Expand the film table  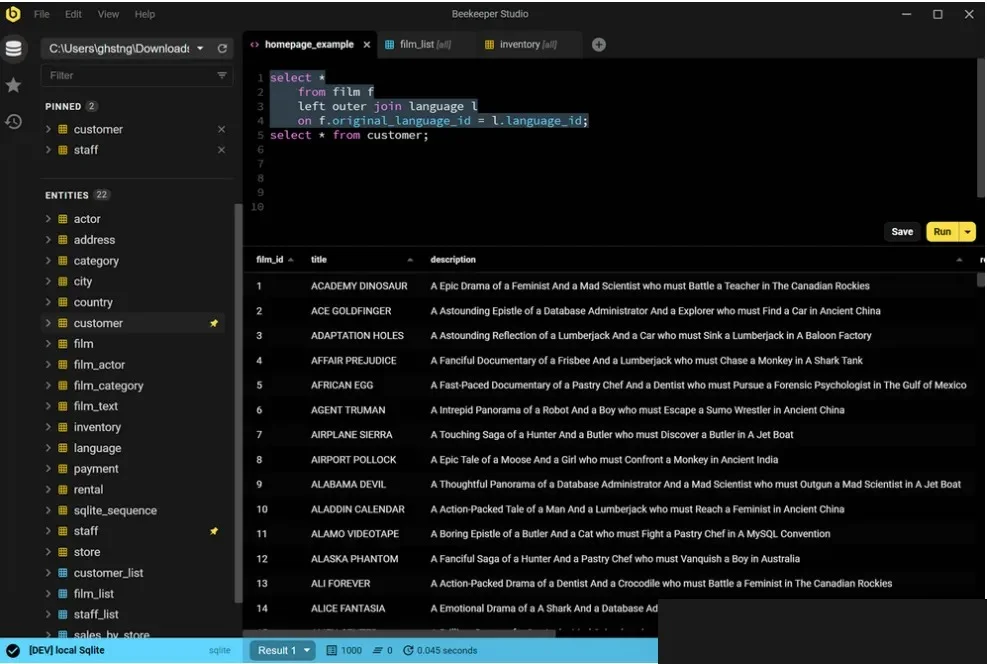[48, 344]
